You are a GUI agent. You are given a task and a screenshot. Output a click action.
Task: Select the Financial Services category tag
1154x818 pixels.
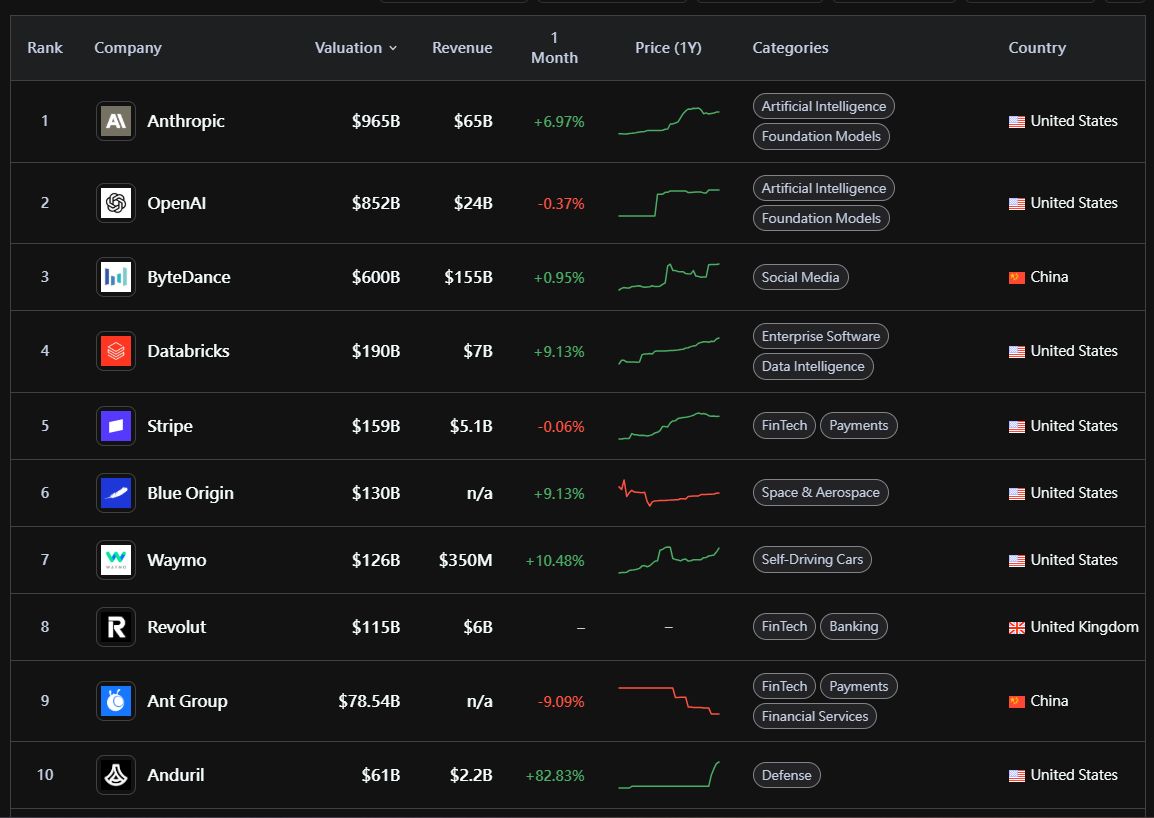(815, 716)
